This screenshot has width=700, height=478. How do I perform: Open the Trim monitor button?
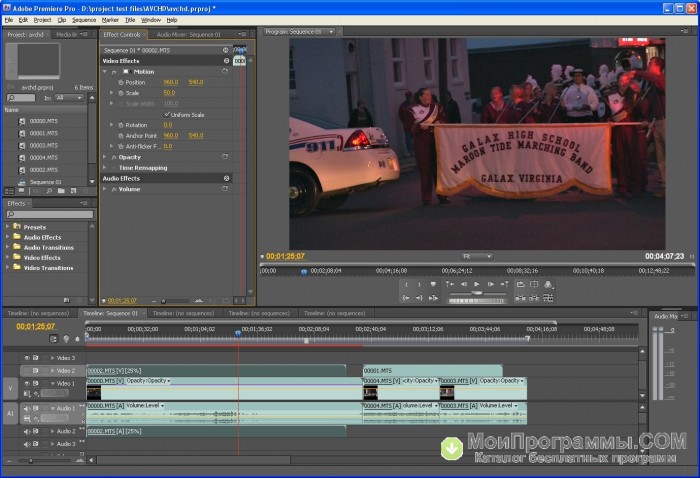[548, 298]
